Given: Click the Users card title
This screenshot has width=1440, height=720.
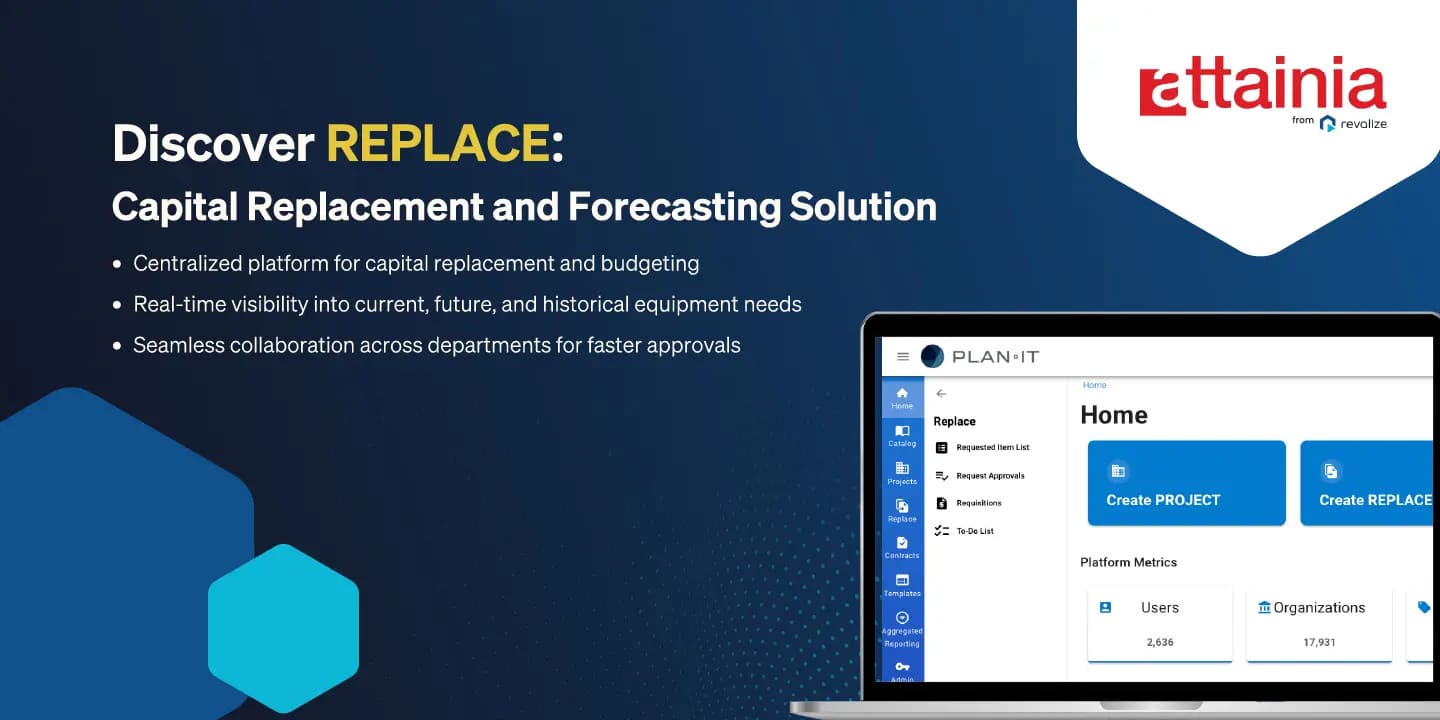Looking at the screenshot, I should [x=1160, y=607].
